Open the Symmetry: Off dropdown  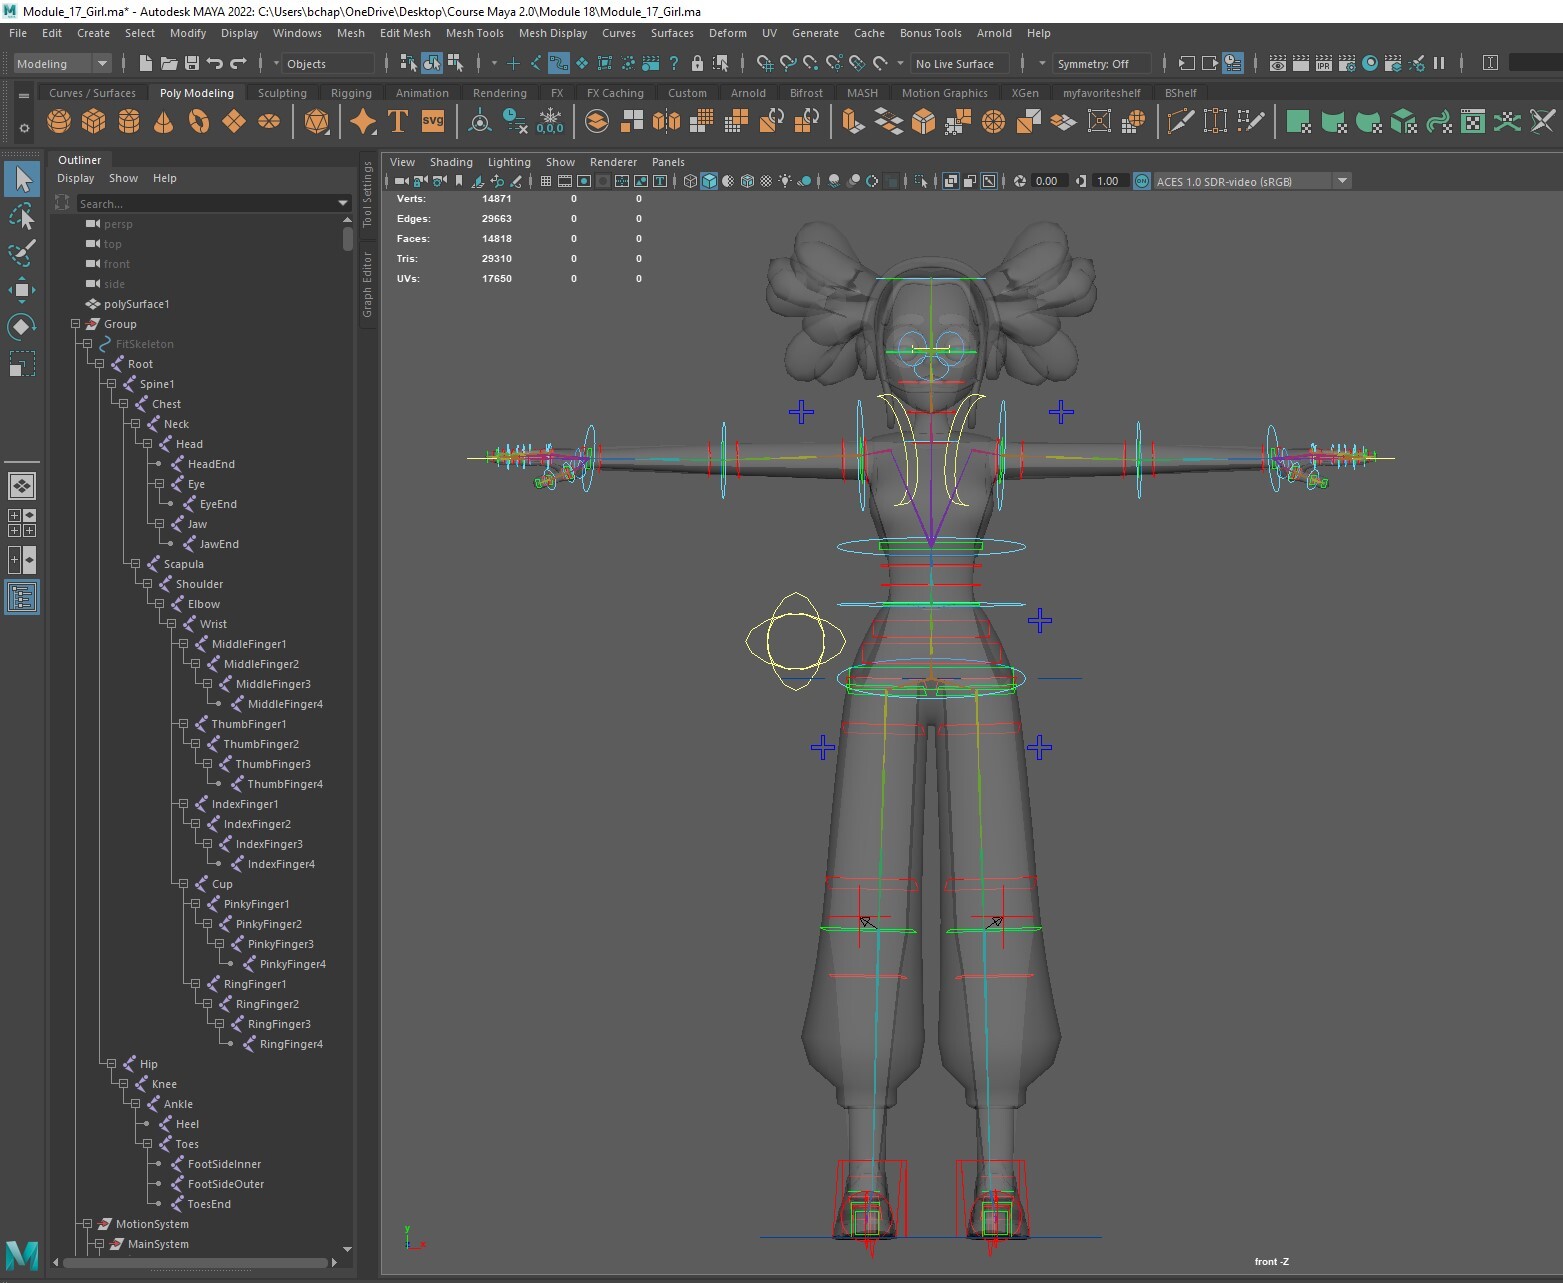click(1101, 63)
